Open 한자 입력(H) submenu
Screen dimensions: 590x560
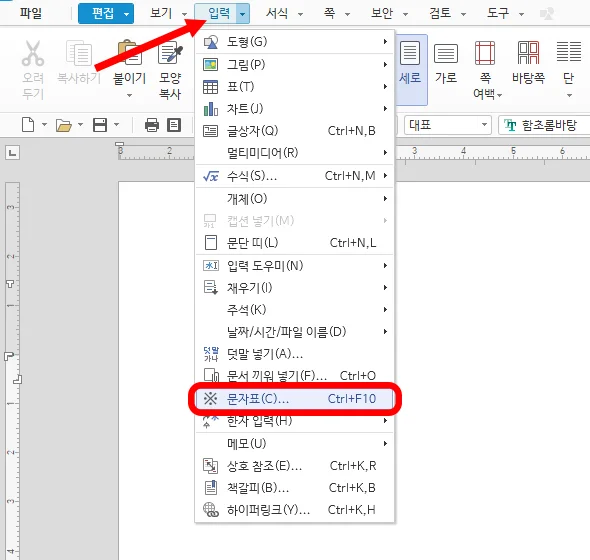point(295,421)
